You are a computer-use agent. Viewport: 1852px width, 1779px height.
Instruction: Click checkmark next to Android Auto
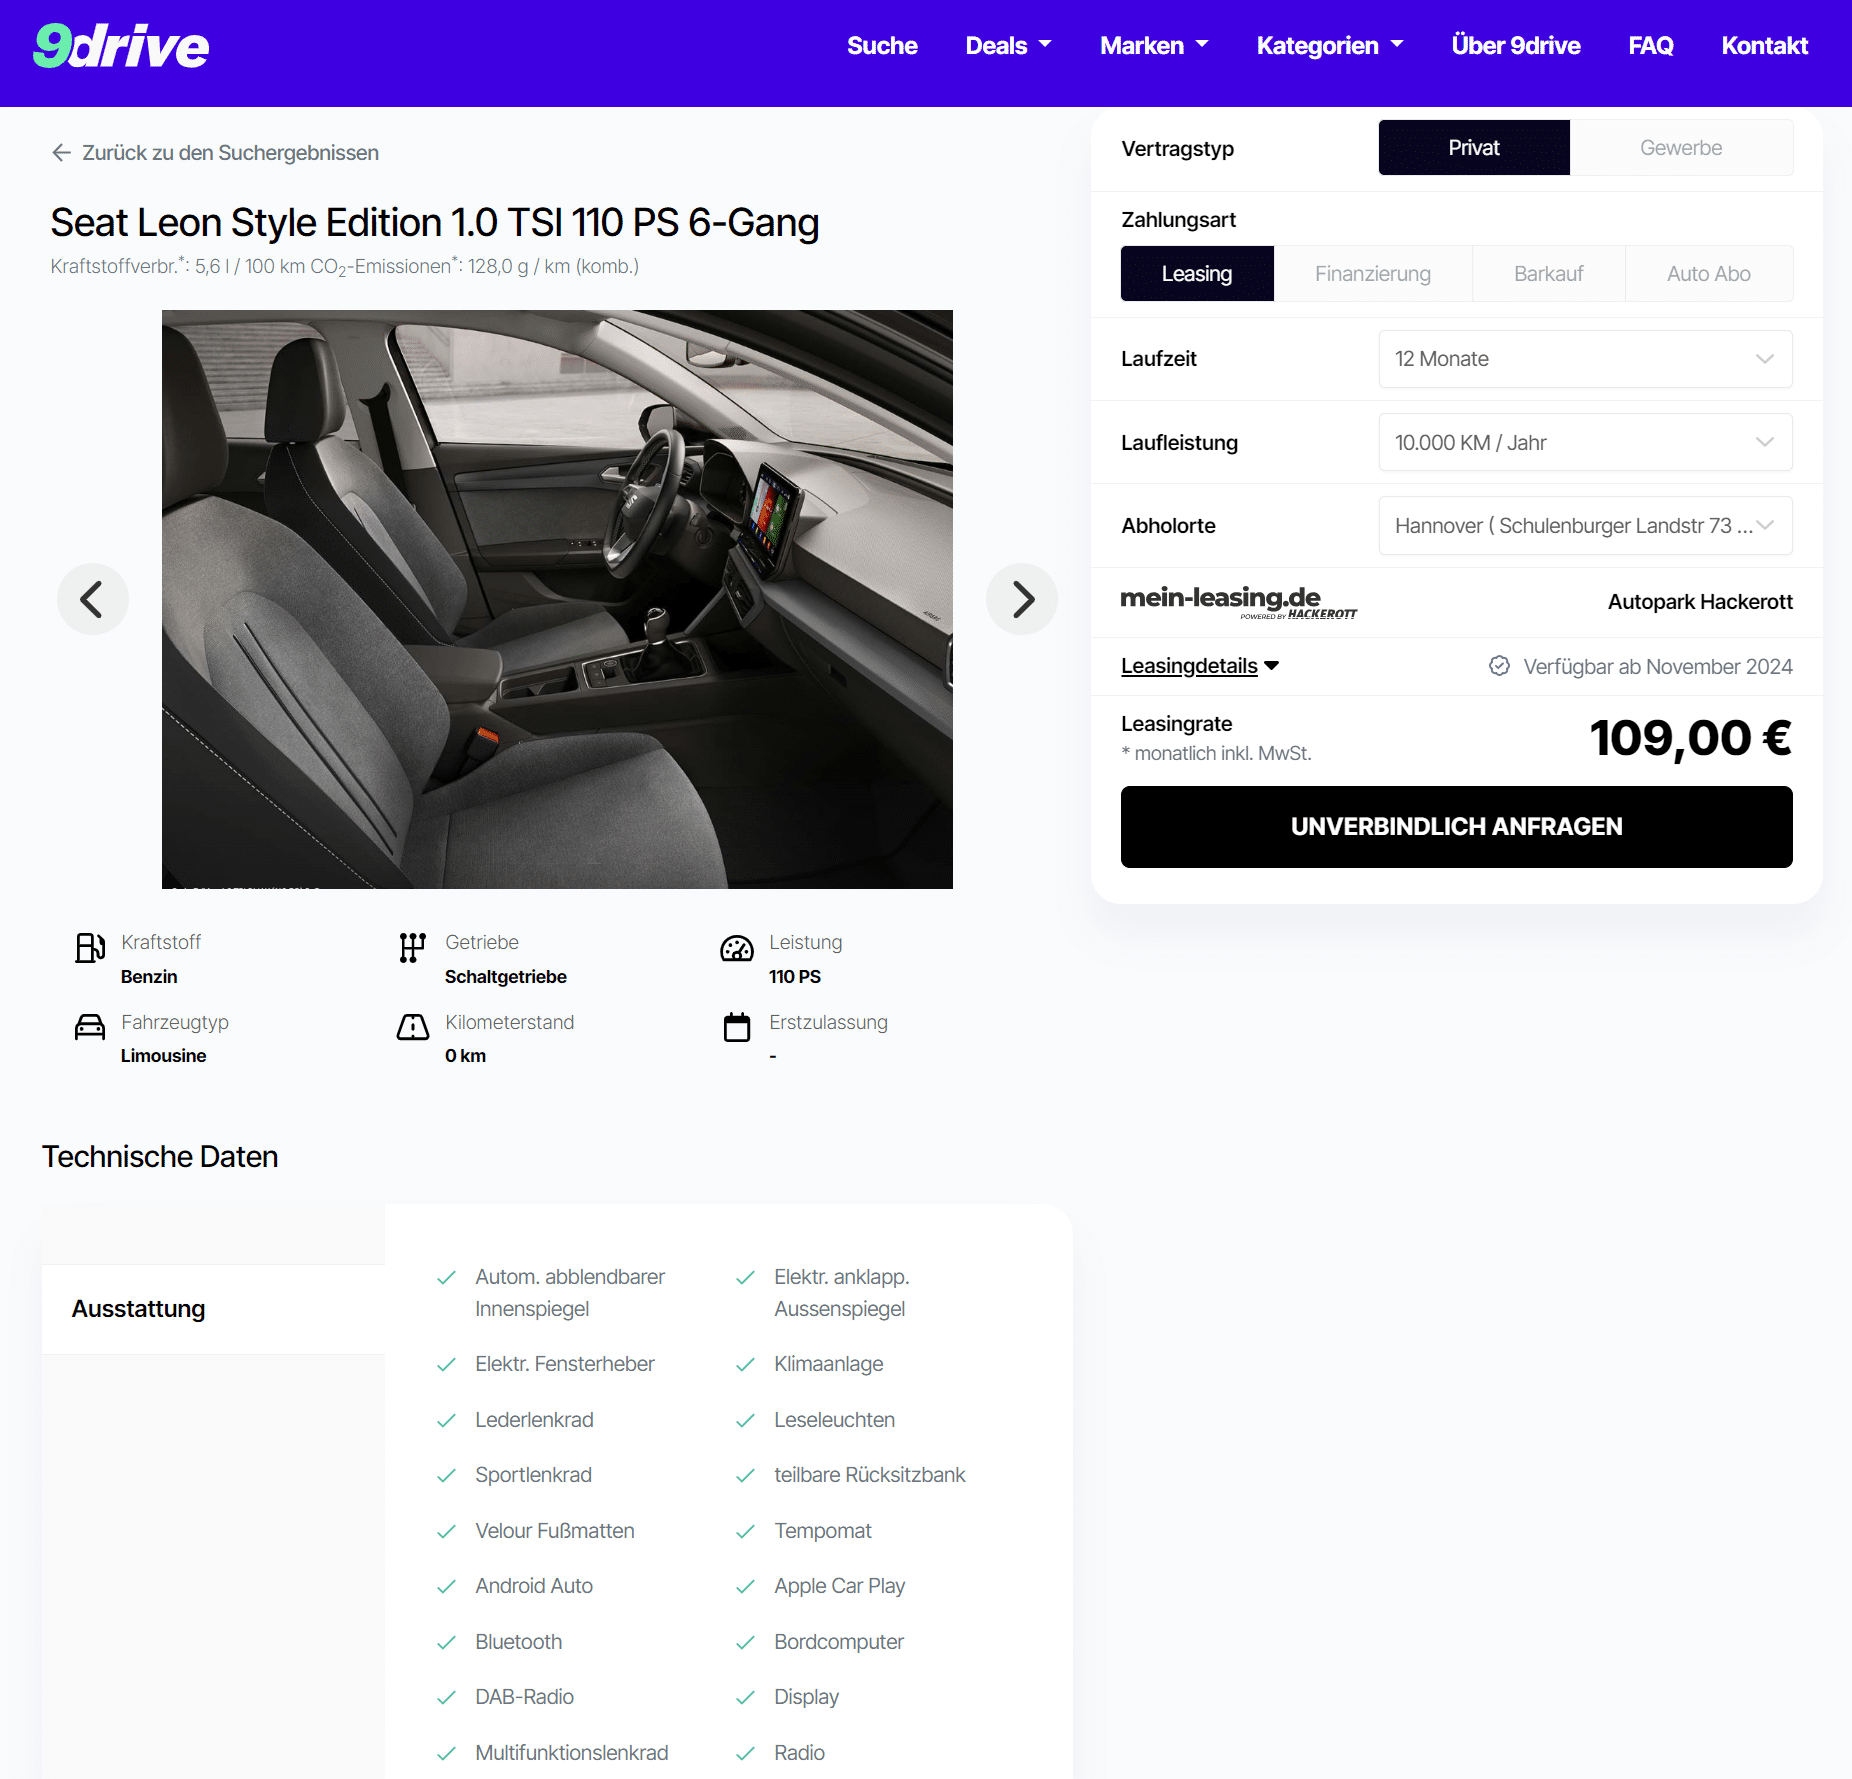point(447,1586)
